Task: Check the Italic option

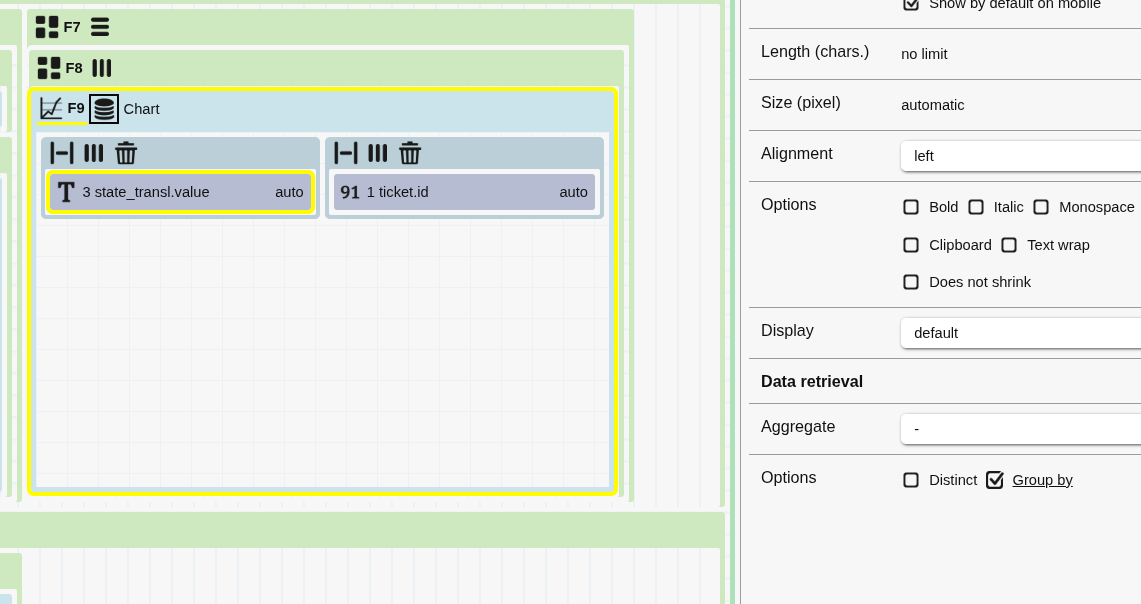Action: pos(976,207)
